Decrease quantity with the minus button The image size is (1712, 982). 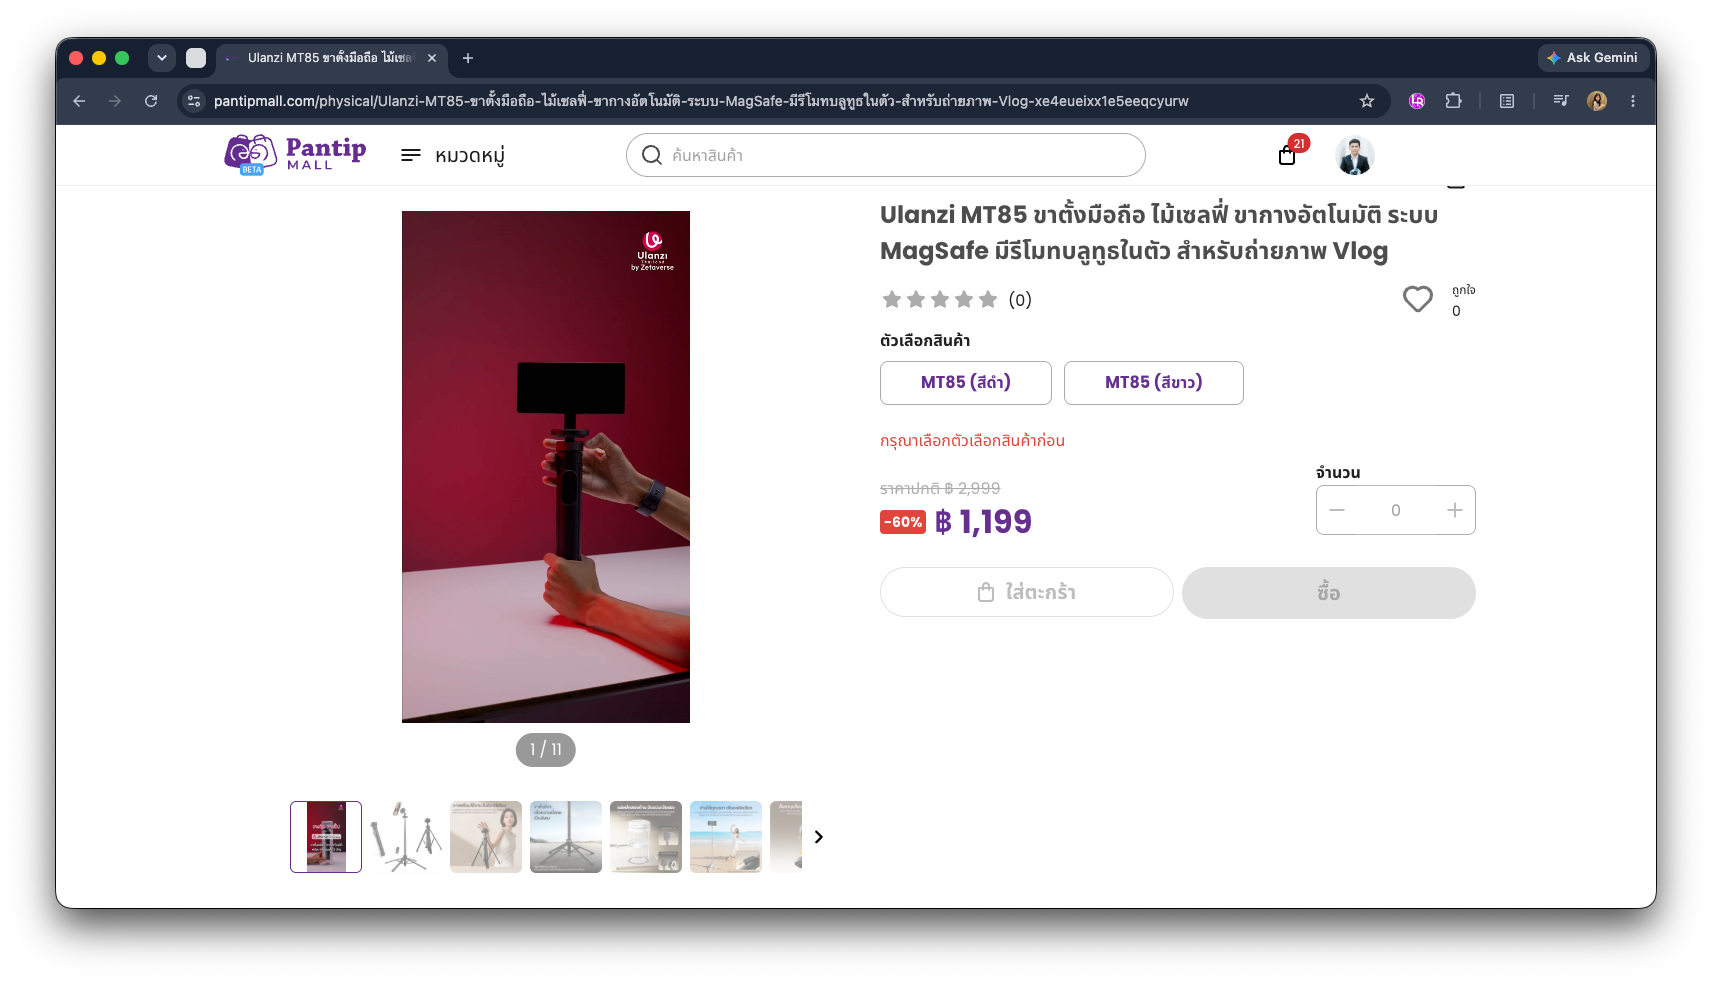pos(1337,510)
